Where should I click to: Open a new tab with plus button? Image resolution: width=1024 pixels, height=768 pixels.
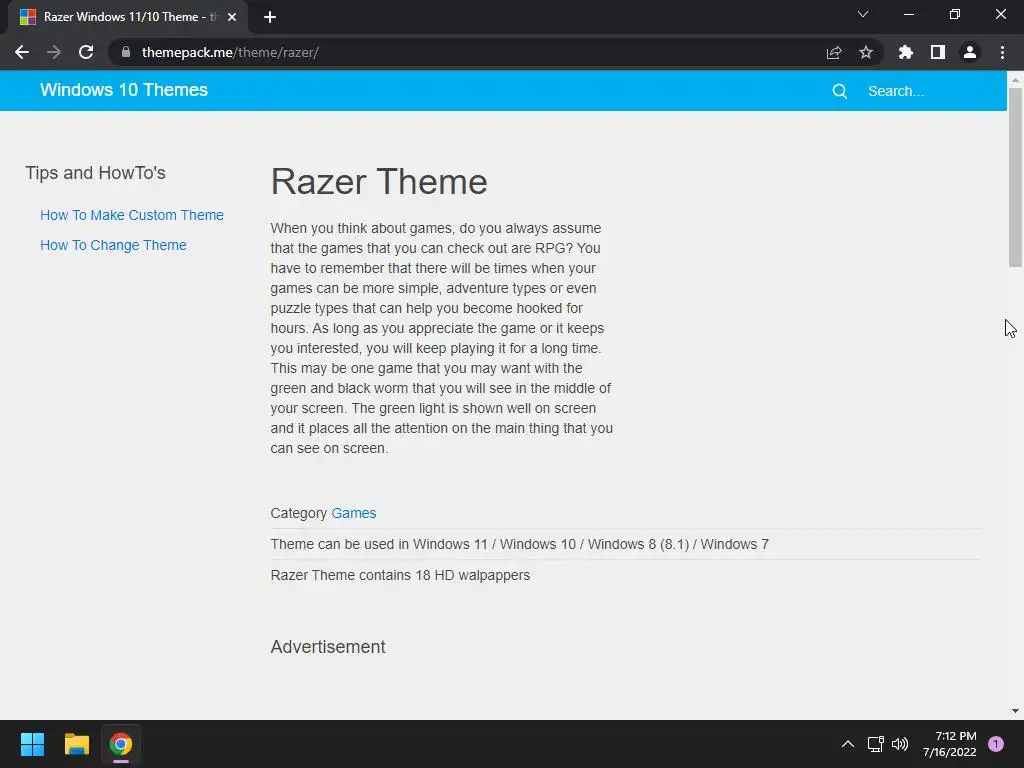270,17
